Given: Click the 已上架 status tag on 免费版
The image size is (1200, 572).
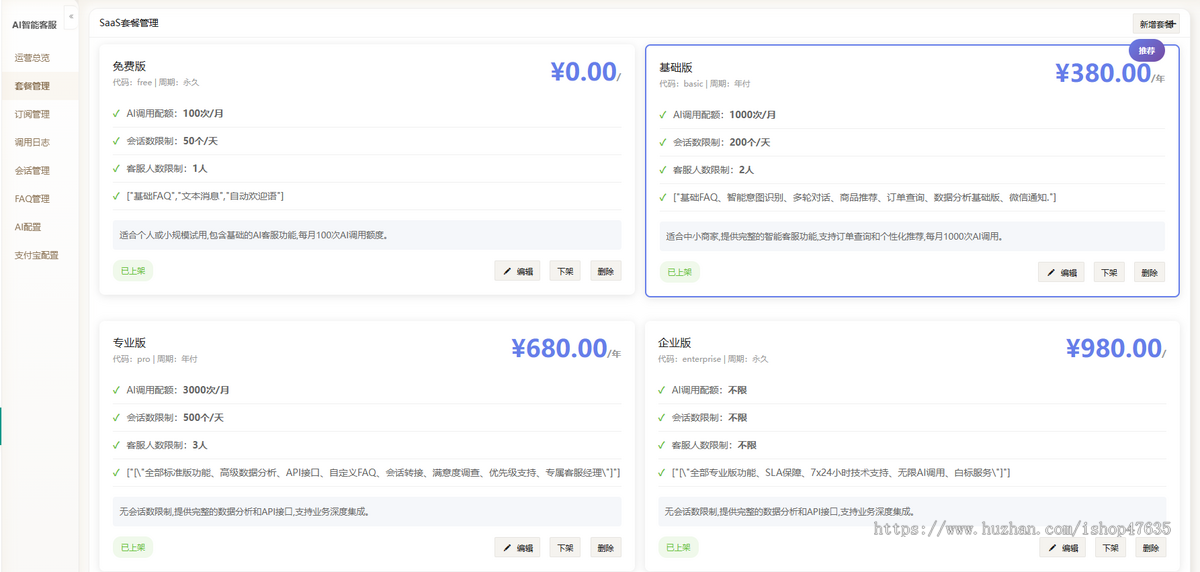Looking at the screenshot, I should [x=133, y=271].
